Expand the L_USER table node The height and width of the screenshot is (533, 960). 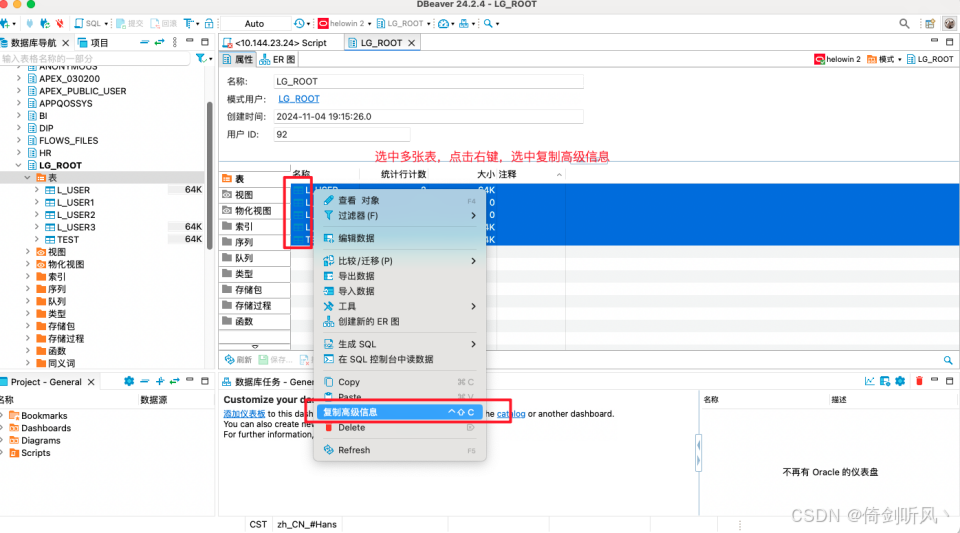tap(37, 190)
